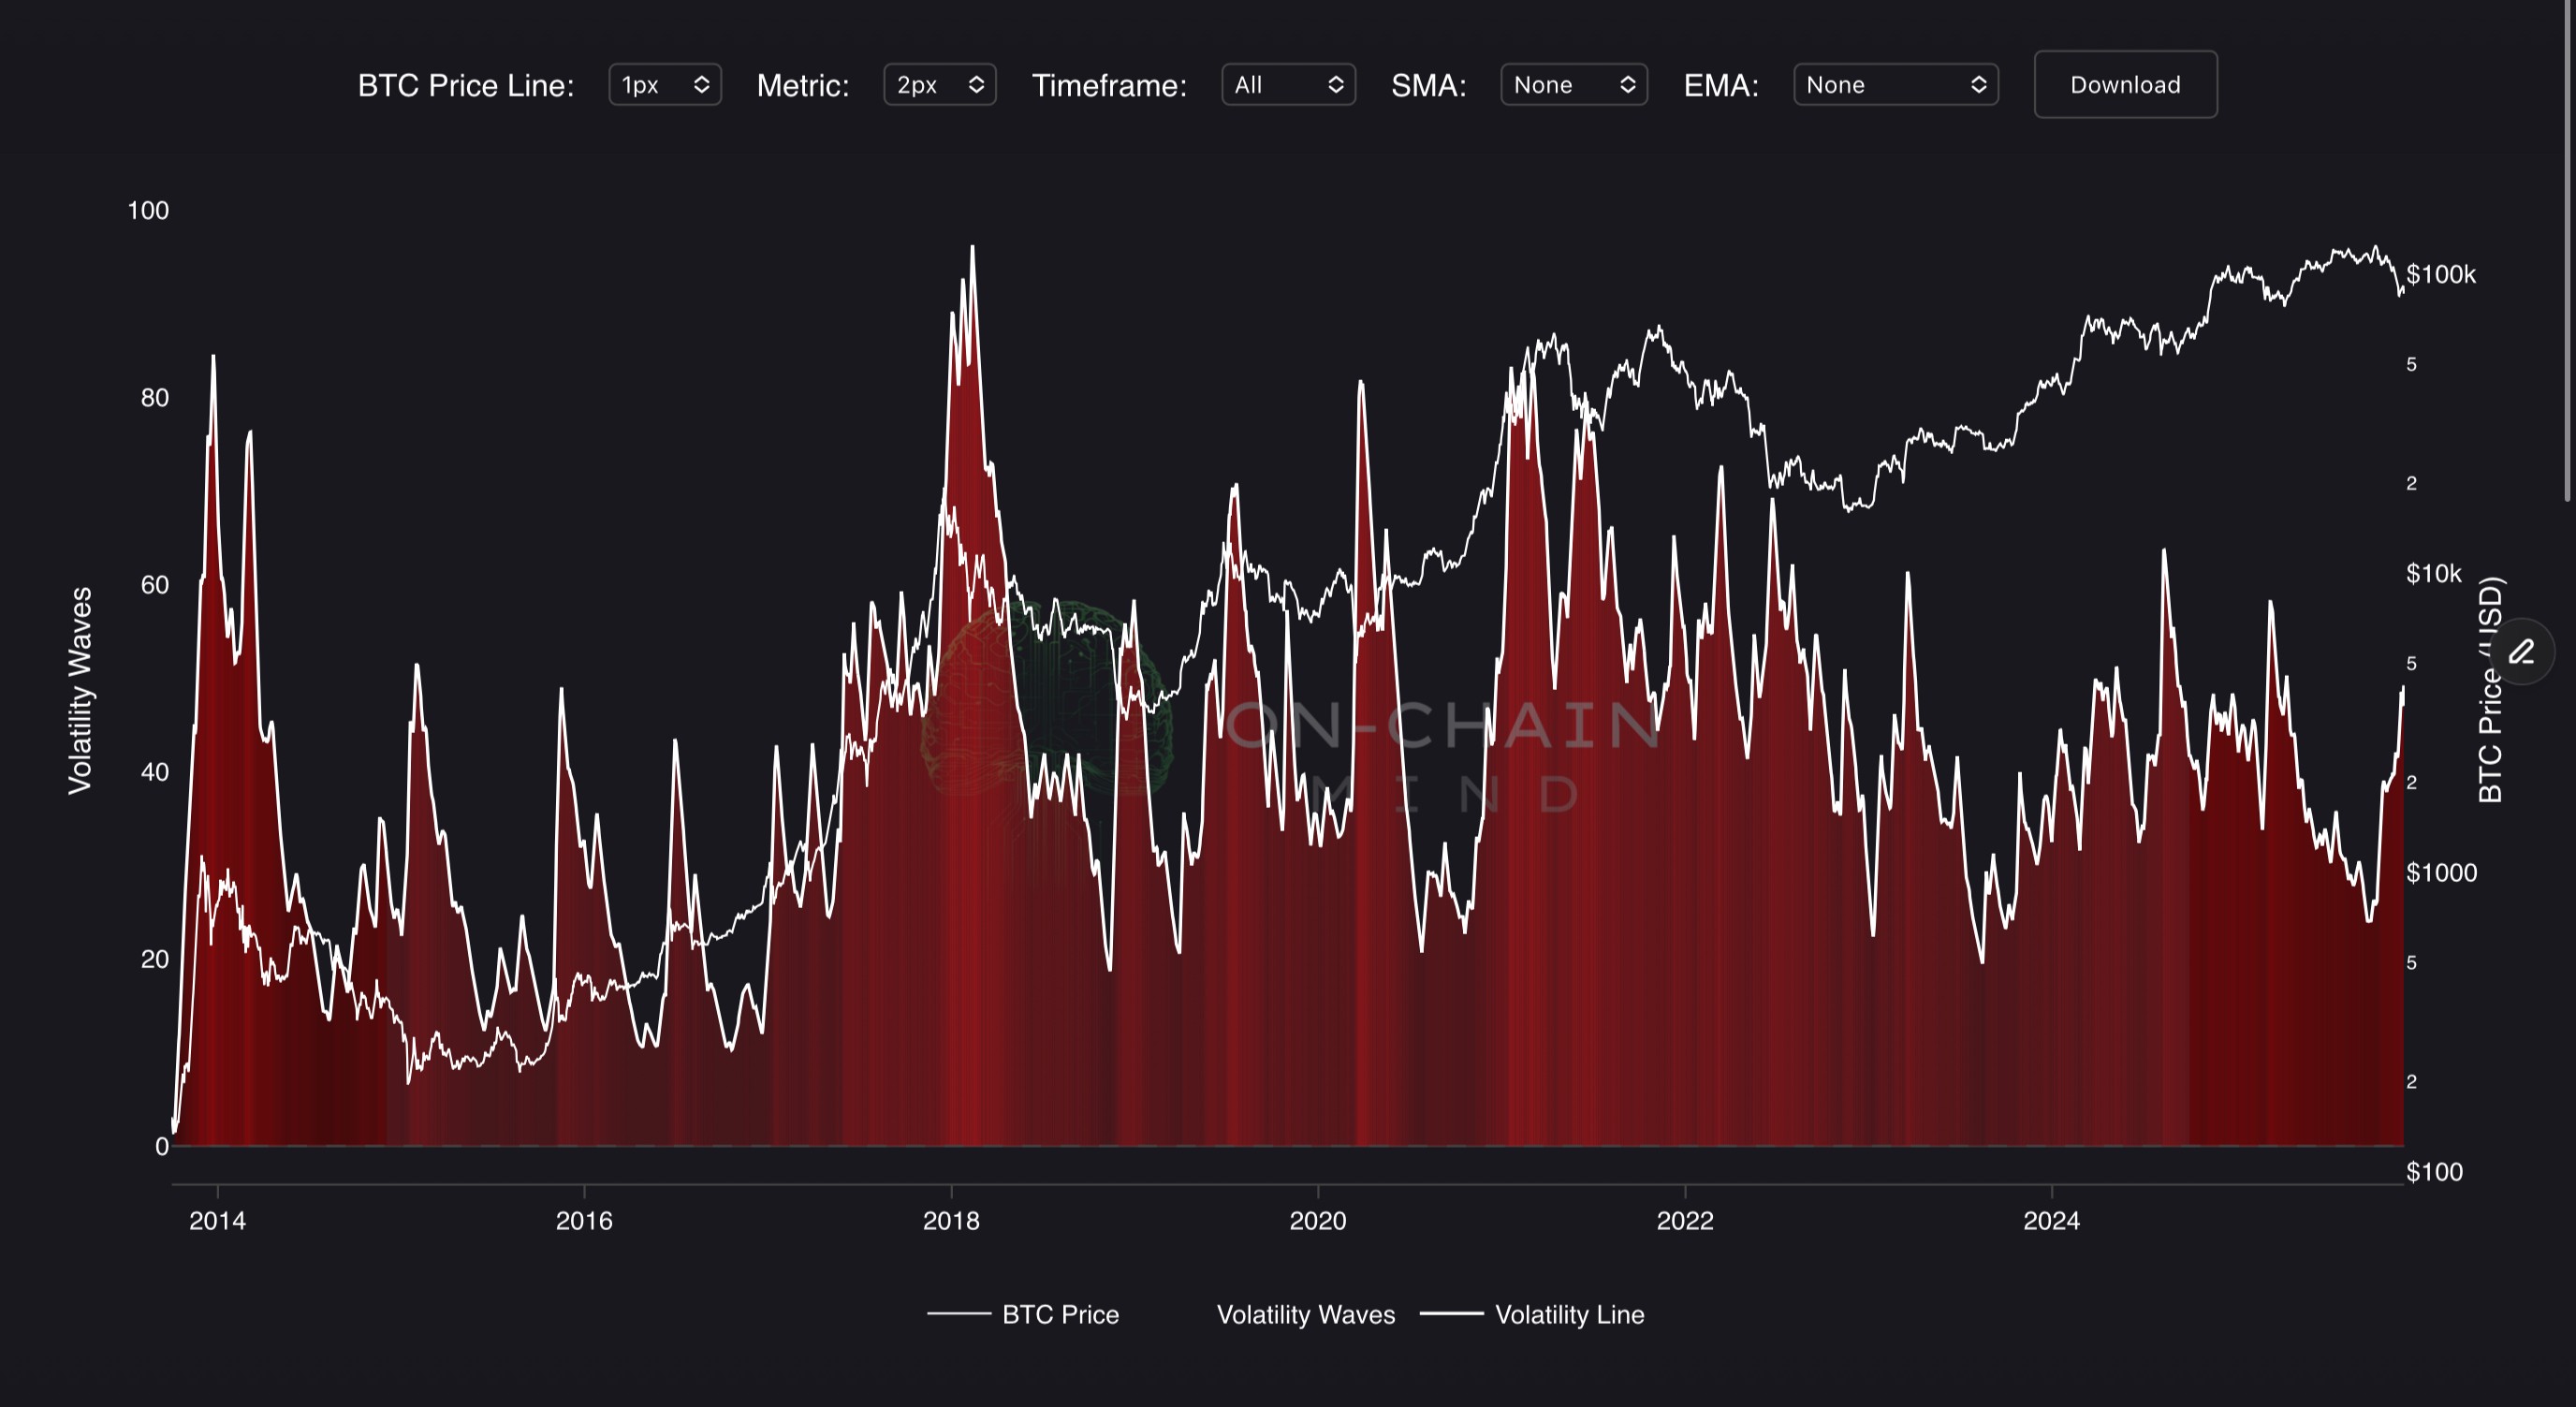The image size is (2576, 1407).
Task: Click the $100k label on price axis
Action: (x=2441, y=274)
